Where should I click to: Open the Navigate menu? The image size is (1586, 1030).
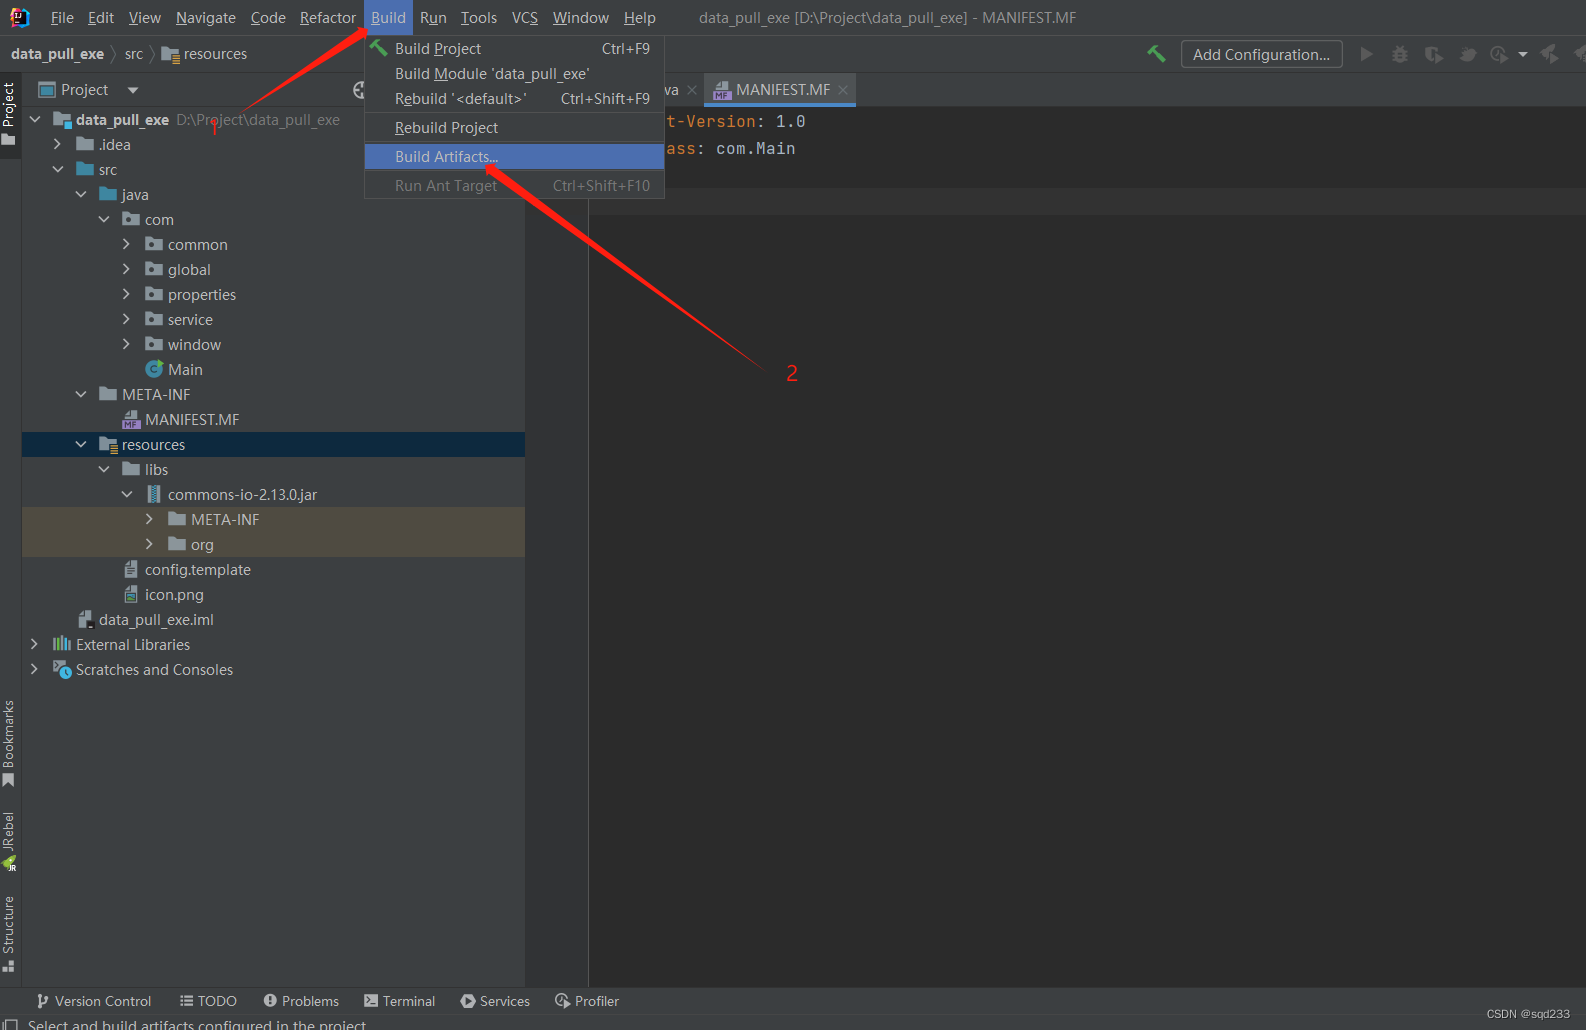click(x=205, y=17)
